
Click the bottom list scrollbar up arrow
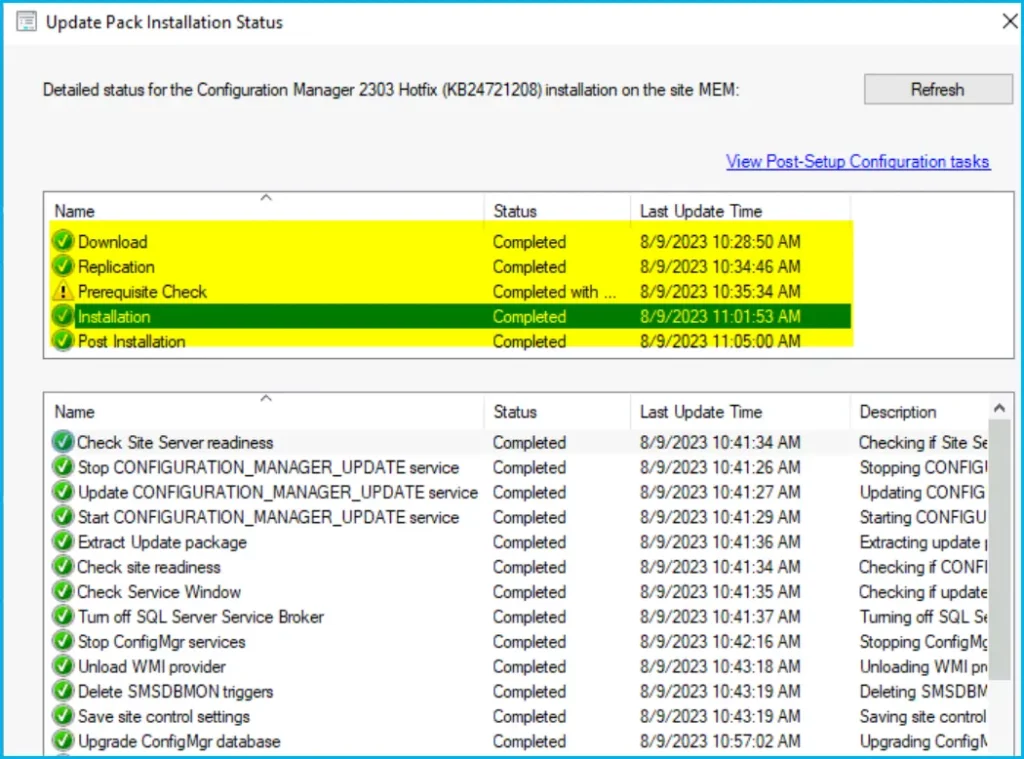[x=999, y=409]
